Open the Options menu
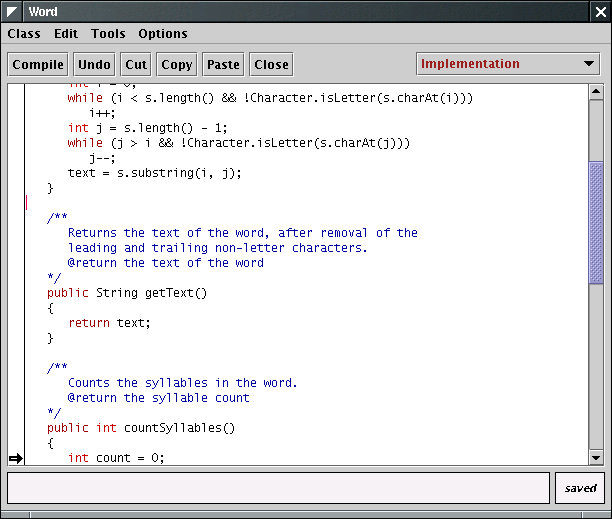The image size is (612, 519). click(163, 33)
